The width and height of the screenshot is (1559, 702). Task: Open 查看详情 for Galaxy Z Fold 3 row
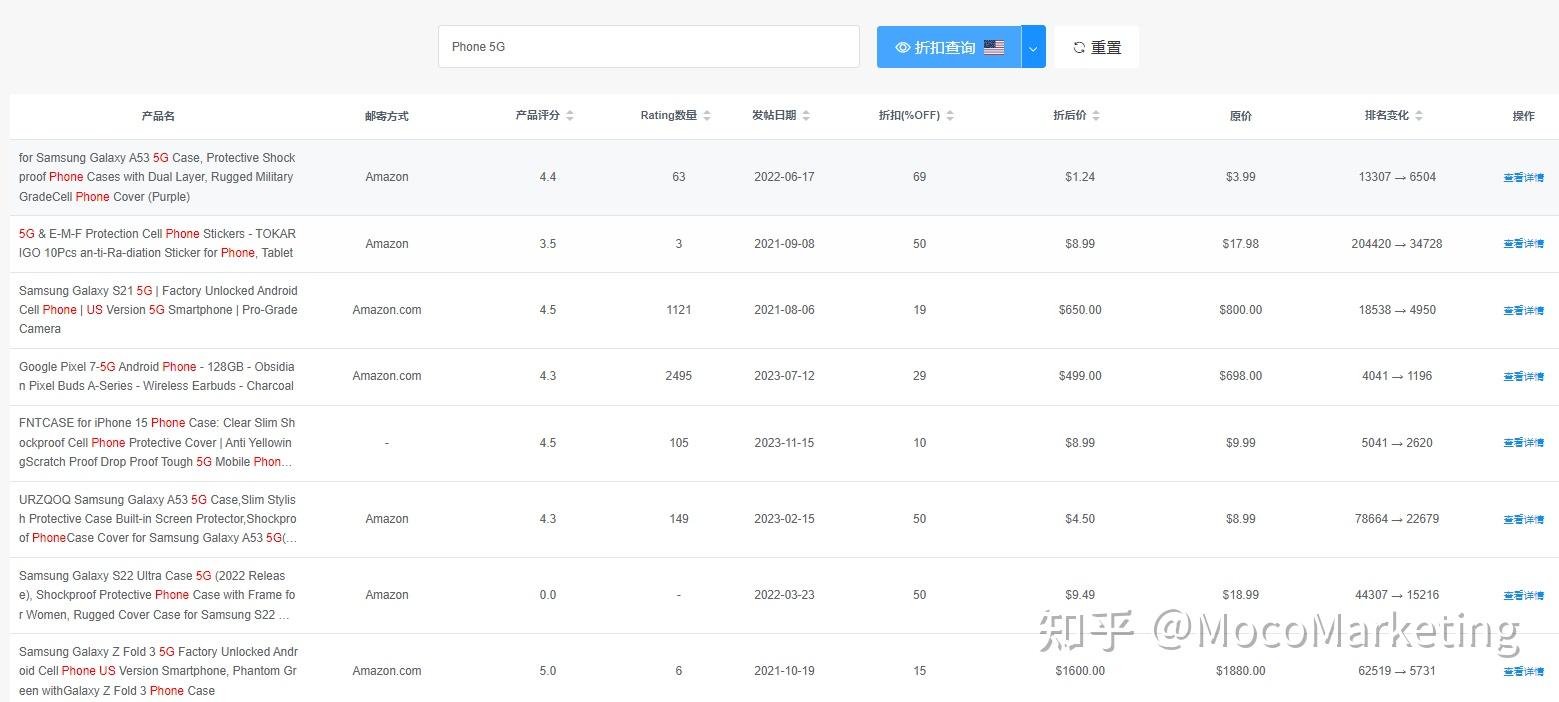[1523, 672]
